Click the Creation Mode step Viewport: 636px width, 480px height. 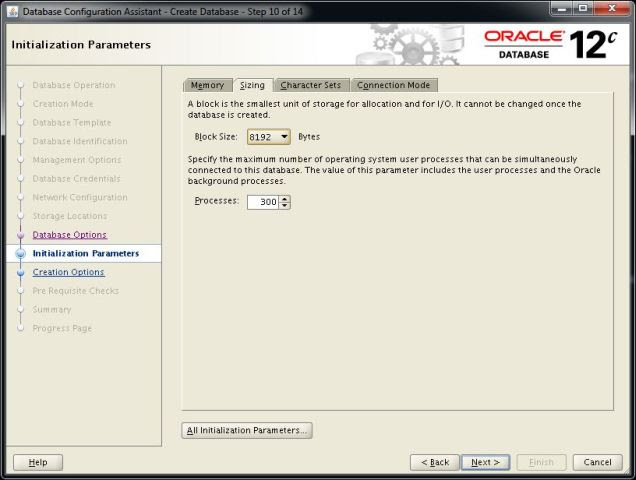[x=63, y=104]
